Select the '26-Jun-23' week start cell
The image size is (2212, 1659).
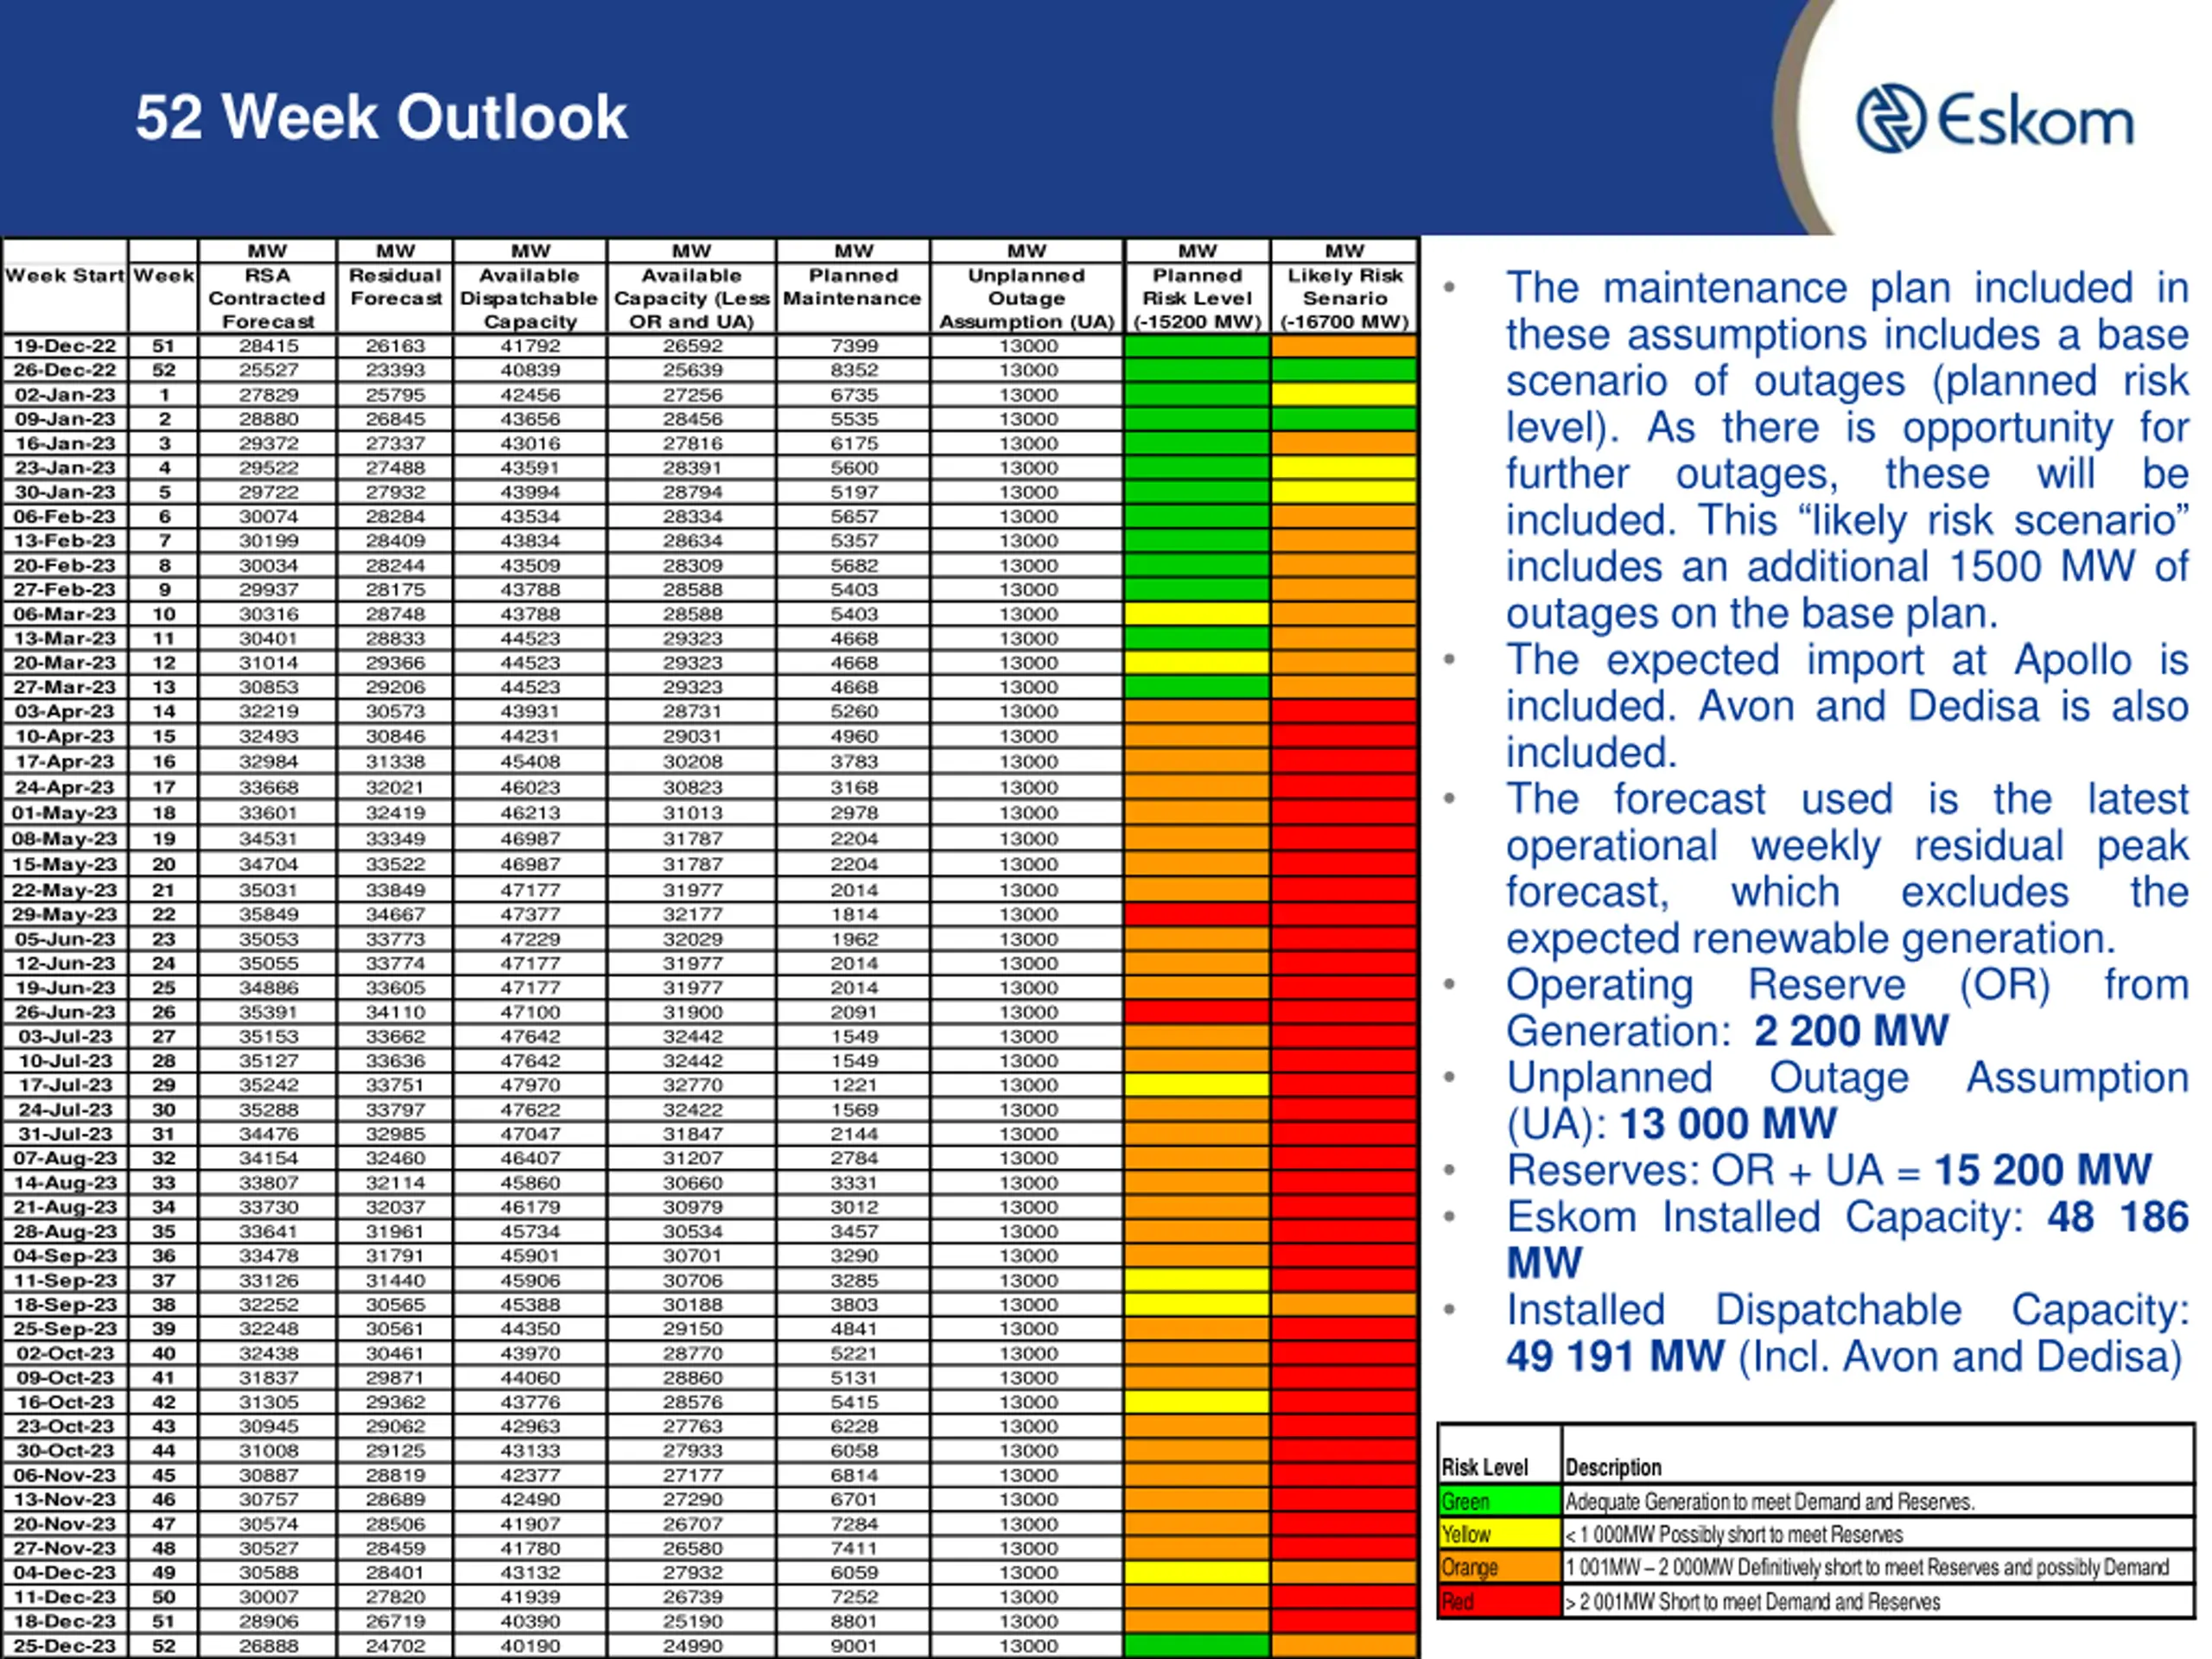pos(65,1012)
